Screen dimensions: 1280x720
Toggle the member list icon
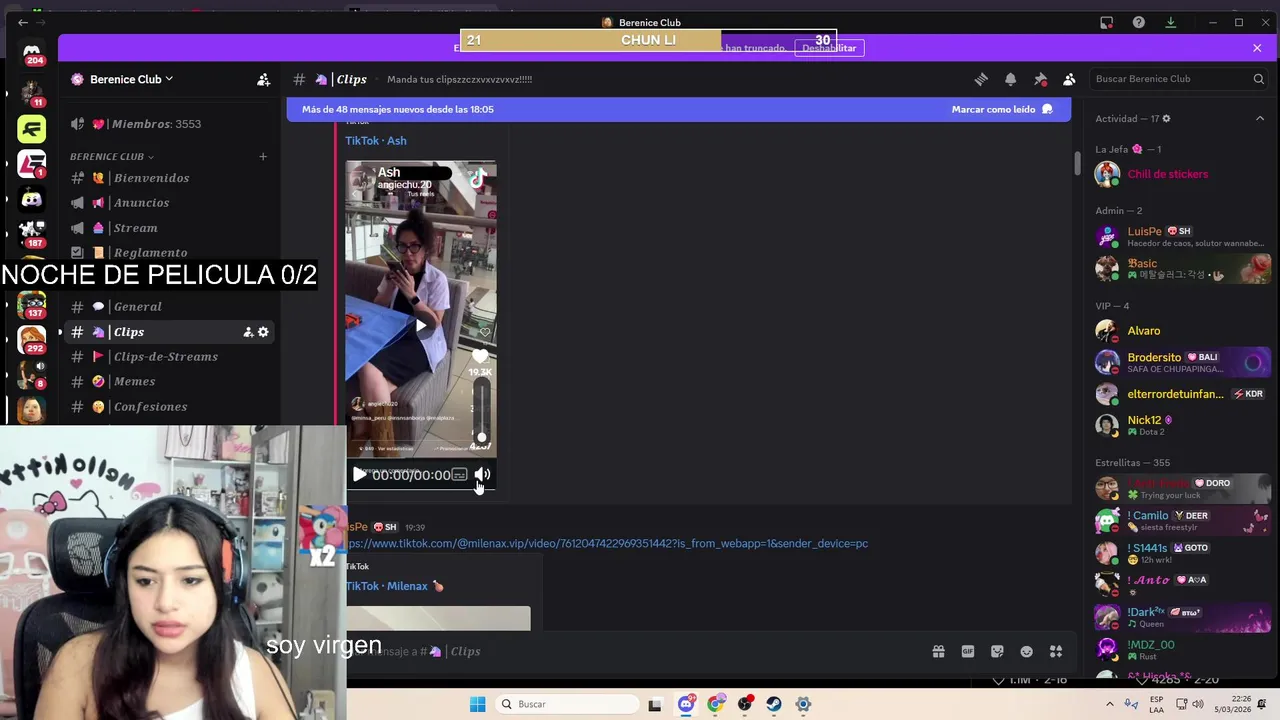(1069, 79)
